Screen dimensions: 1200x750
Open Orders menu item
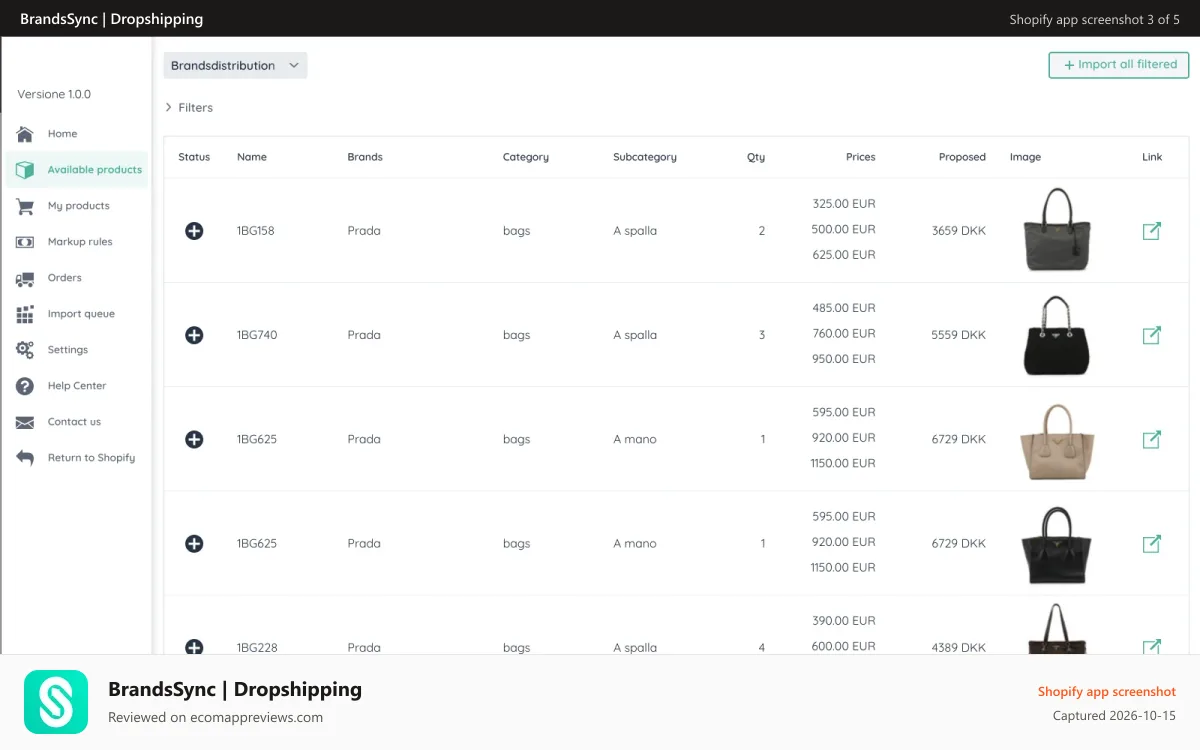point(65,278)
